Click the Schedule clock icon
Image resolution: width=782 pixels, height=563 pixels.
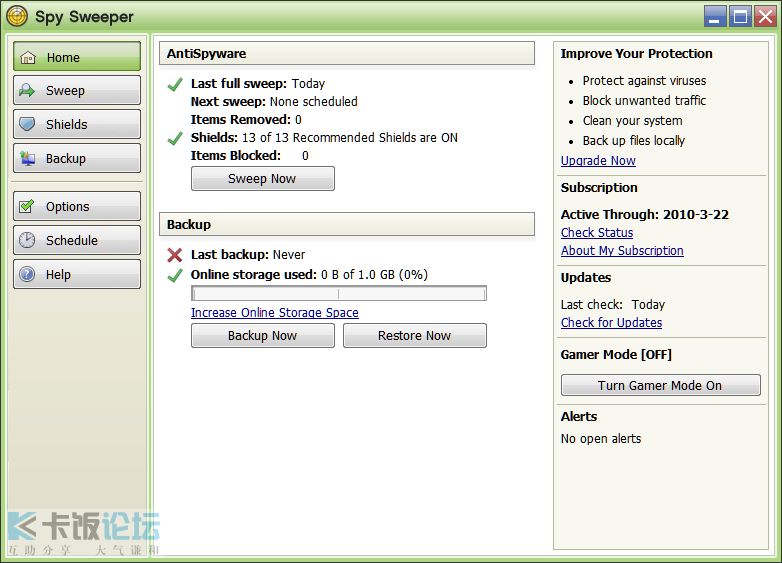27,240
